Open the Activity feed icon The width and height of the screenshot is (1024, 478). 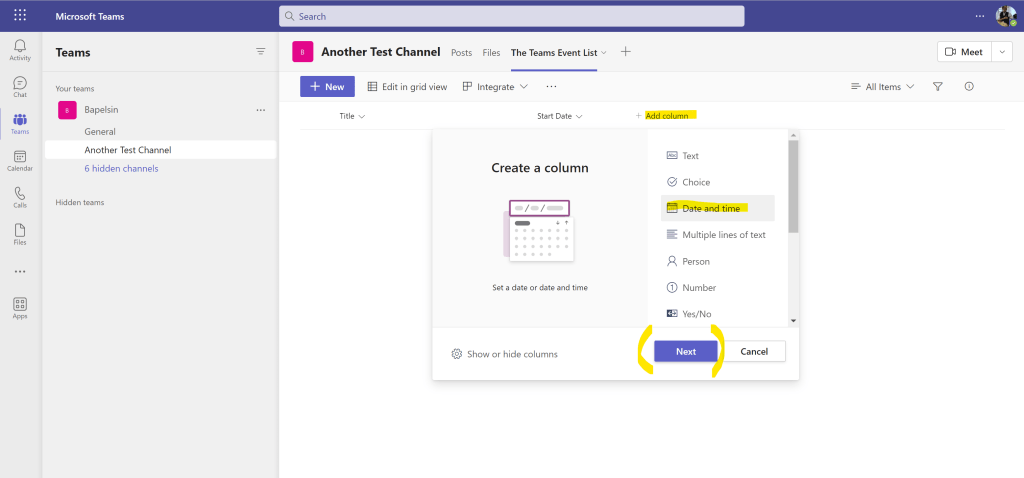20,50
